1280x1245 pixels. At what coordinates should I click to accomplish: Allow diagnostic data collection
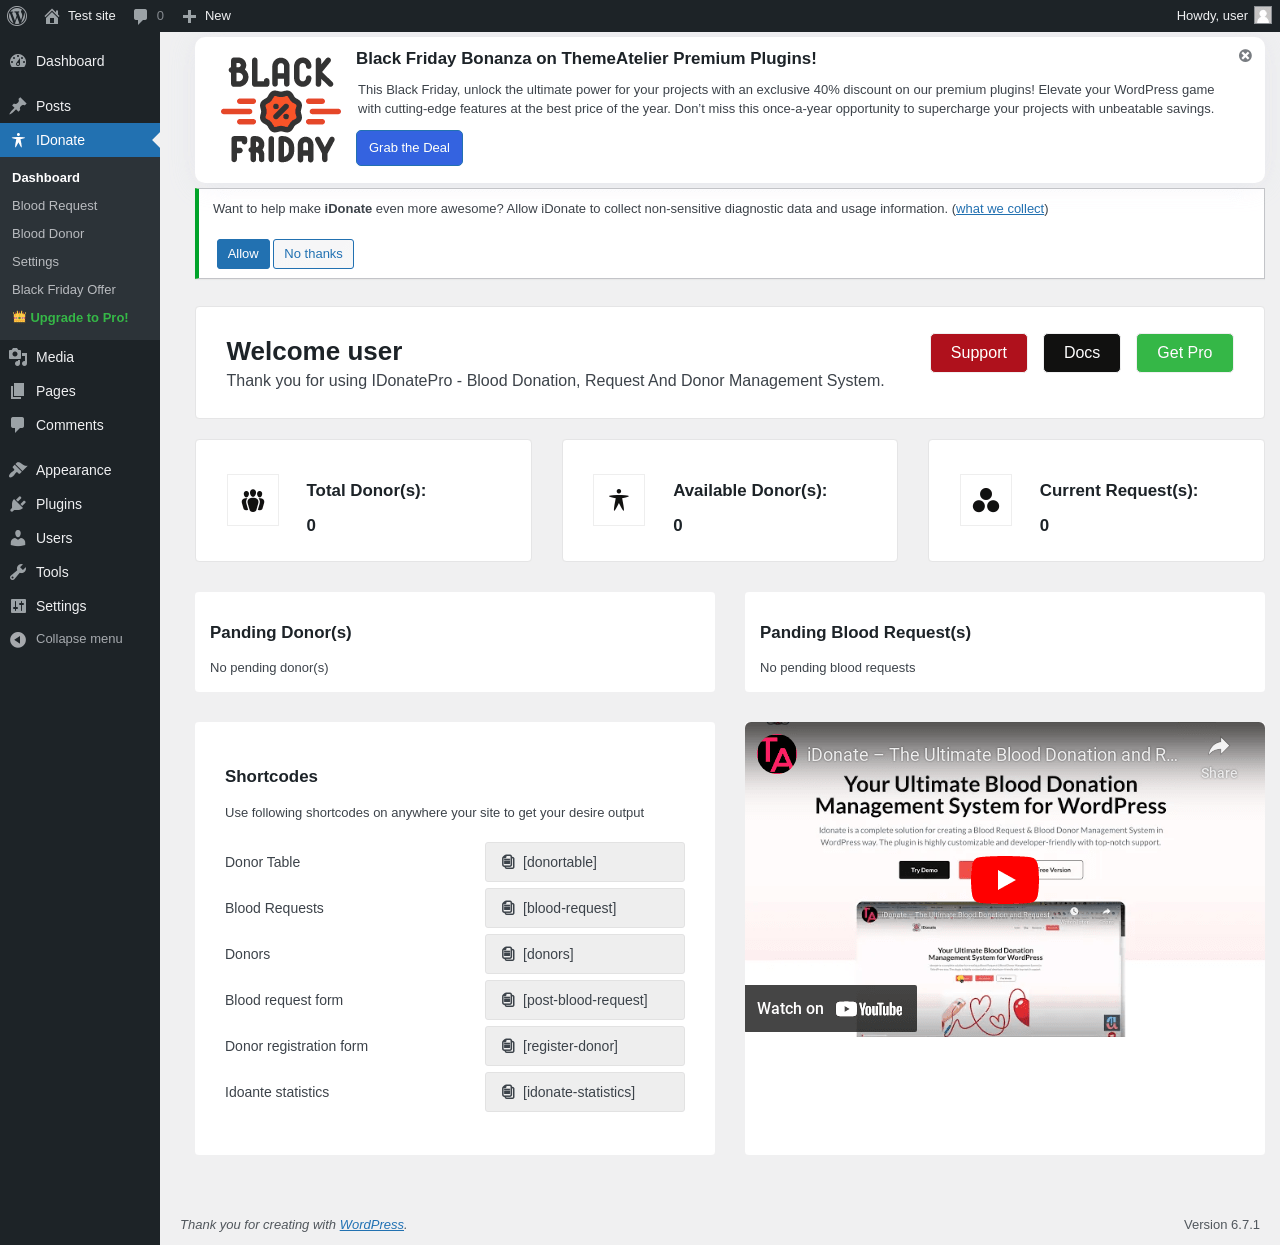point(243,254)
